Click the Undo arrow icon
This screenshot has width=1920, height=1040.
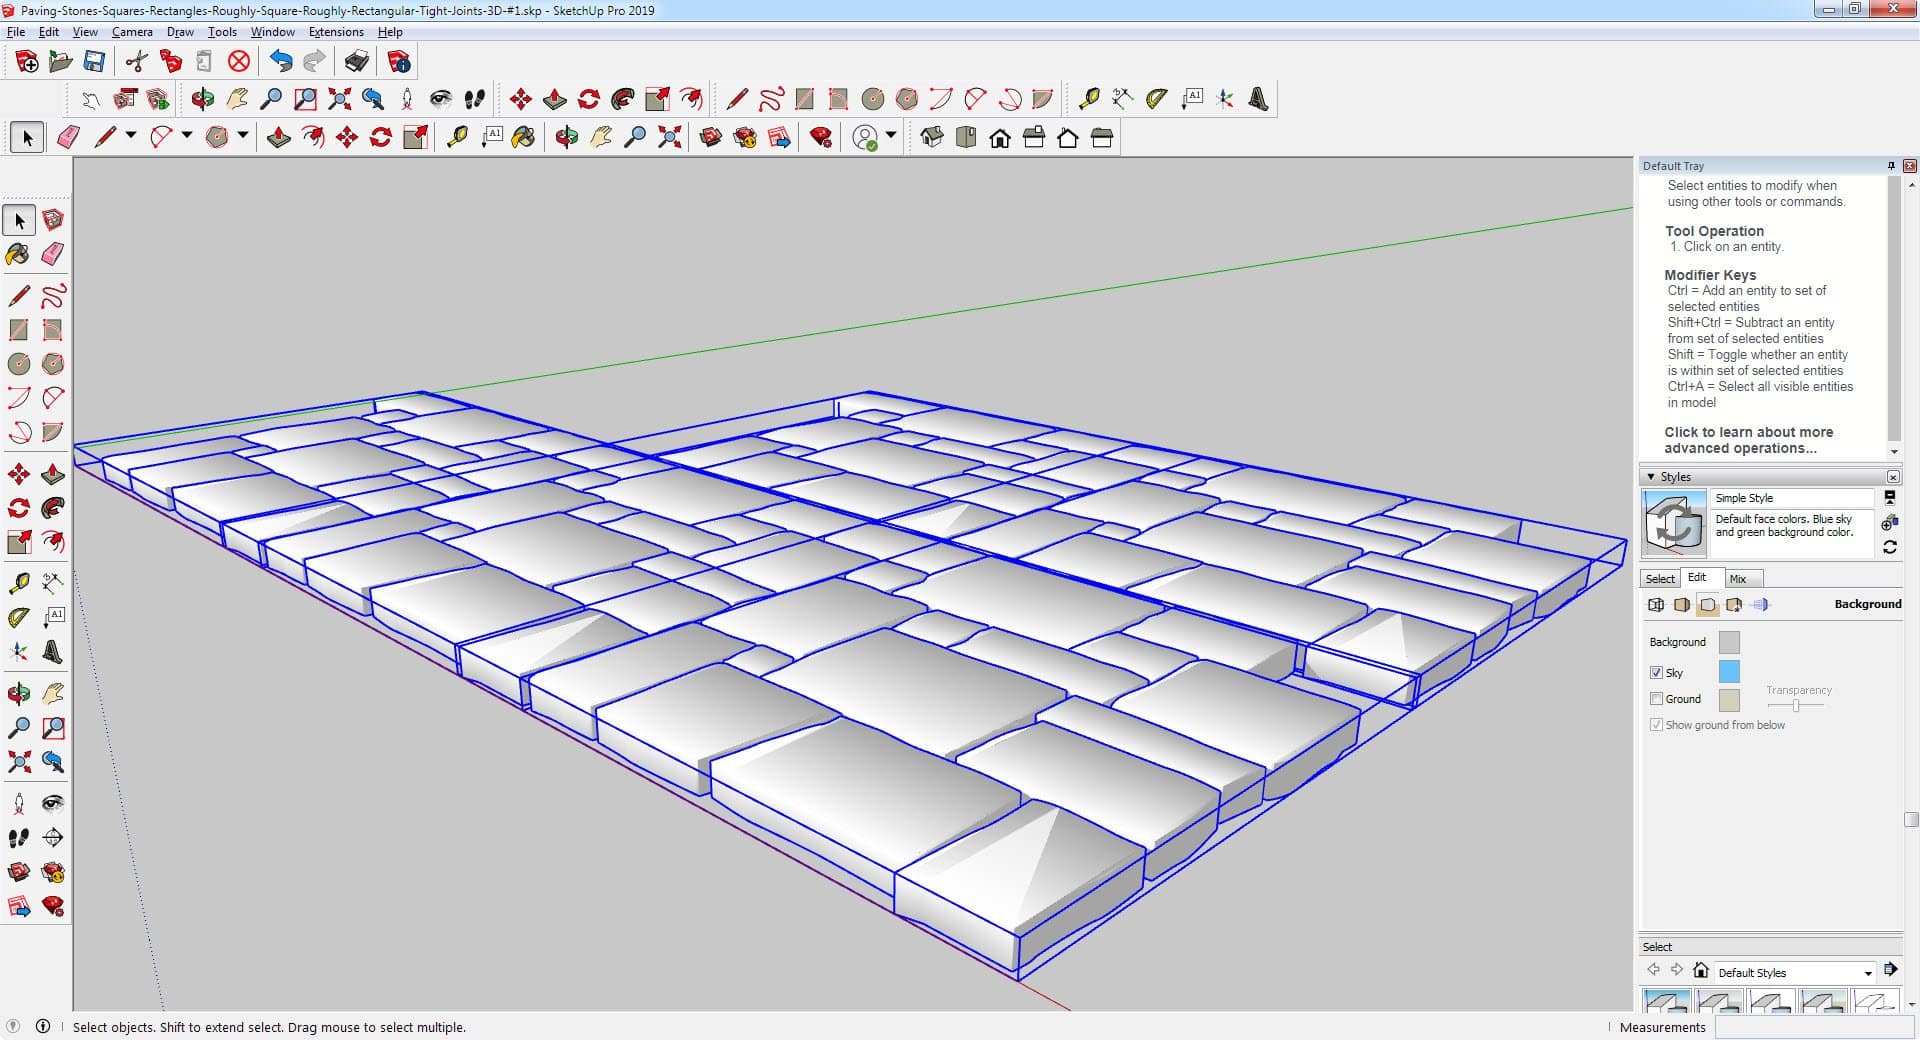coord(281,62)
